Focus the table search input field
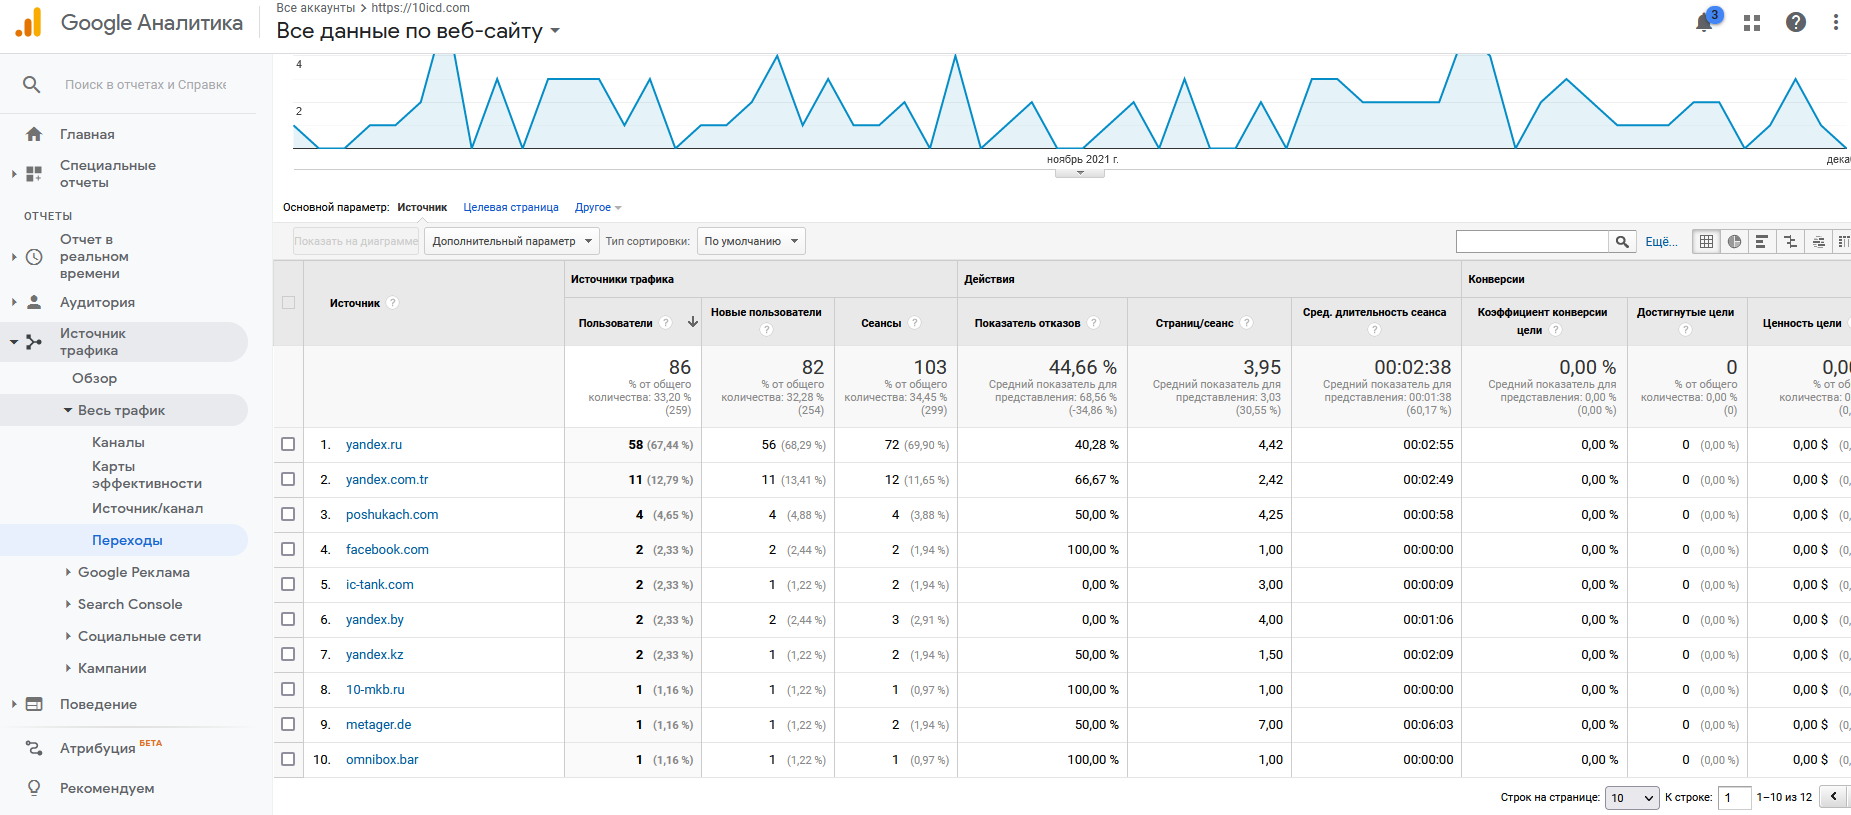 point(1532,241)
